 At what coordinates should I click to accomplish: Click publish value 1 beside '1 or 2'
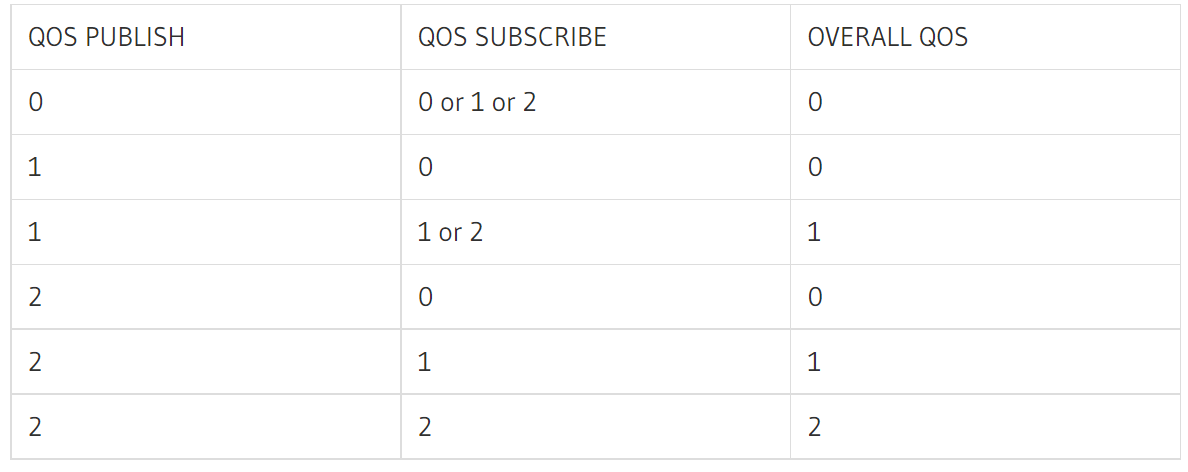(x=35, y=232)
